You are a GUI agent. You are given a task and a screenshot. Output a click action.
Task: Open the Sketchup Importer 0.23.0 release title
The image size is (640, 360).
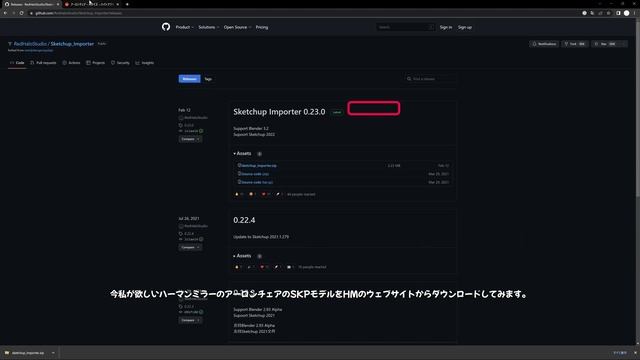pyautogui.click(x=279, y=112)
